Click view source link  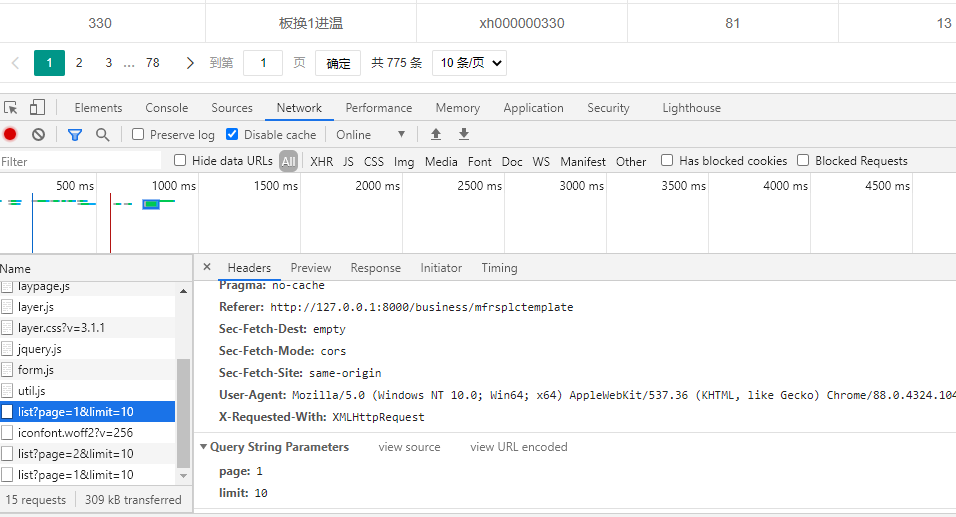[409, 447]
